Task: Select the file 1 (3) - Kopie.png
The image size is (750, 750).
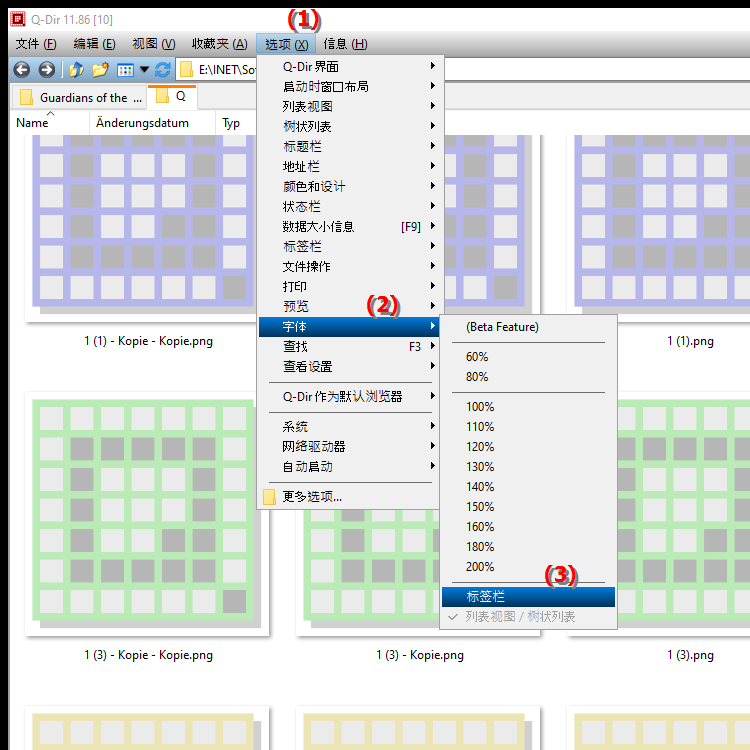Action: [x=419, y=655]
